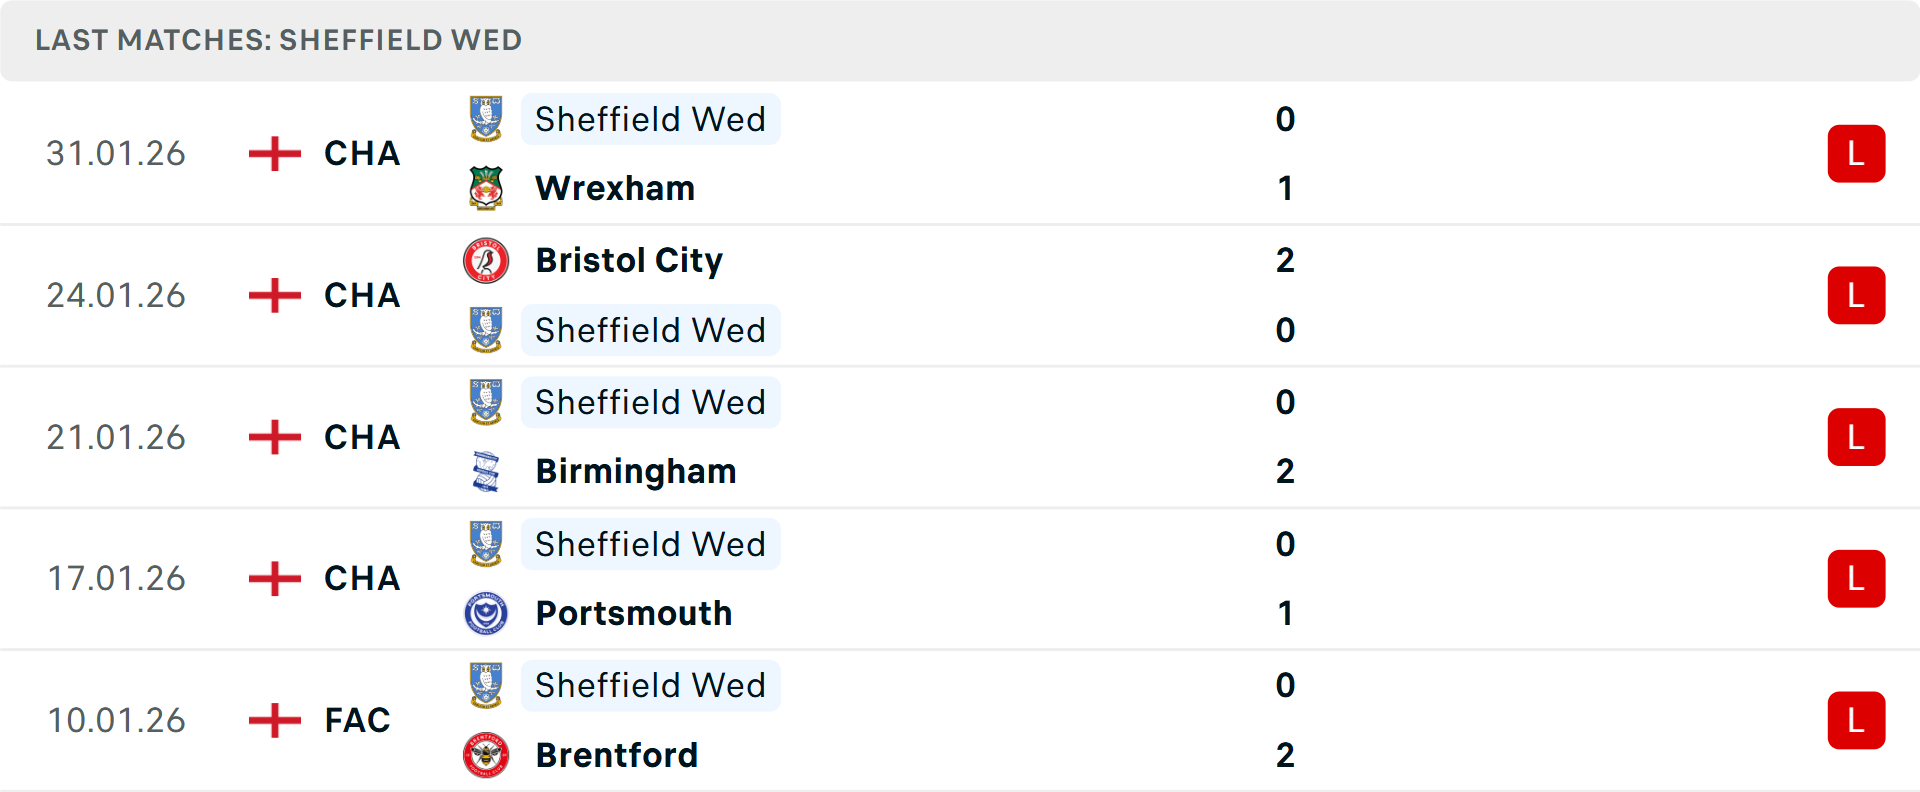Screen dimensions: 1920x792
Task: Click loss badge for Bristol City match
Action: pos(1856,296)
